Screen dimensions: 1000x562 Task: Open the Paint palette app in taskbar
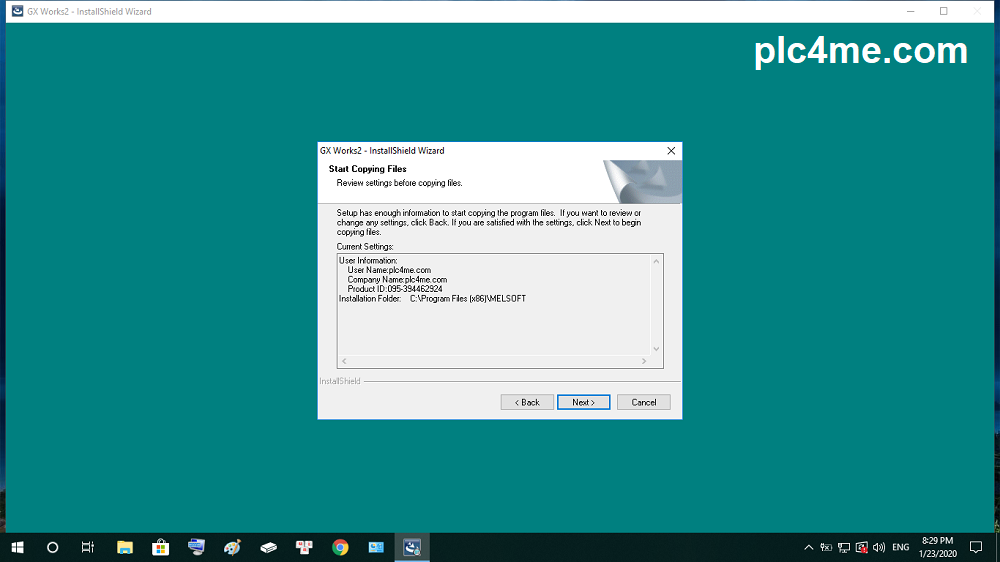pyautogui.click(x=232, y=547)
